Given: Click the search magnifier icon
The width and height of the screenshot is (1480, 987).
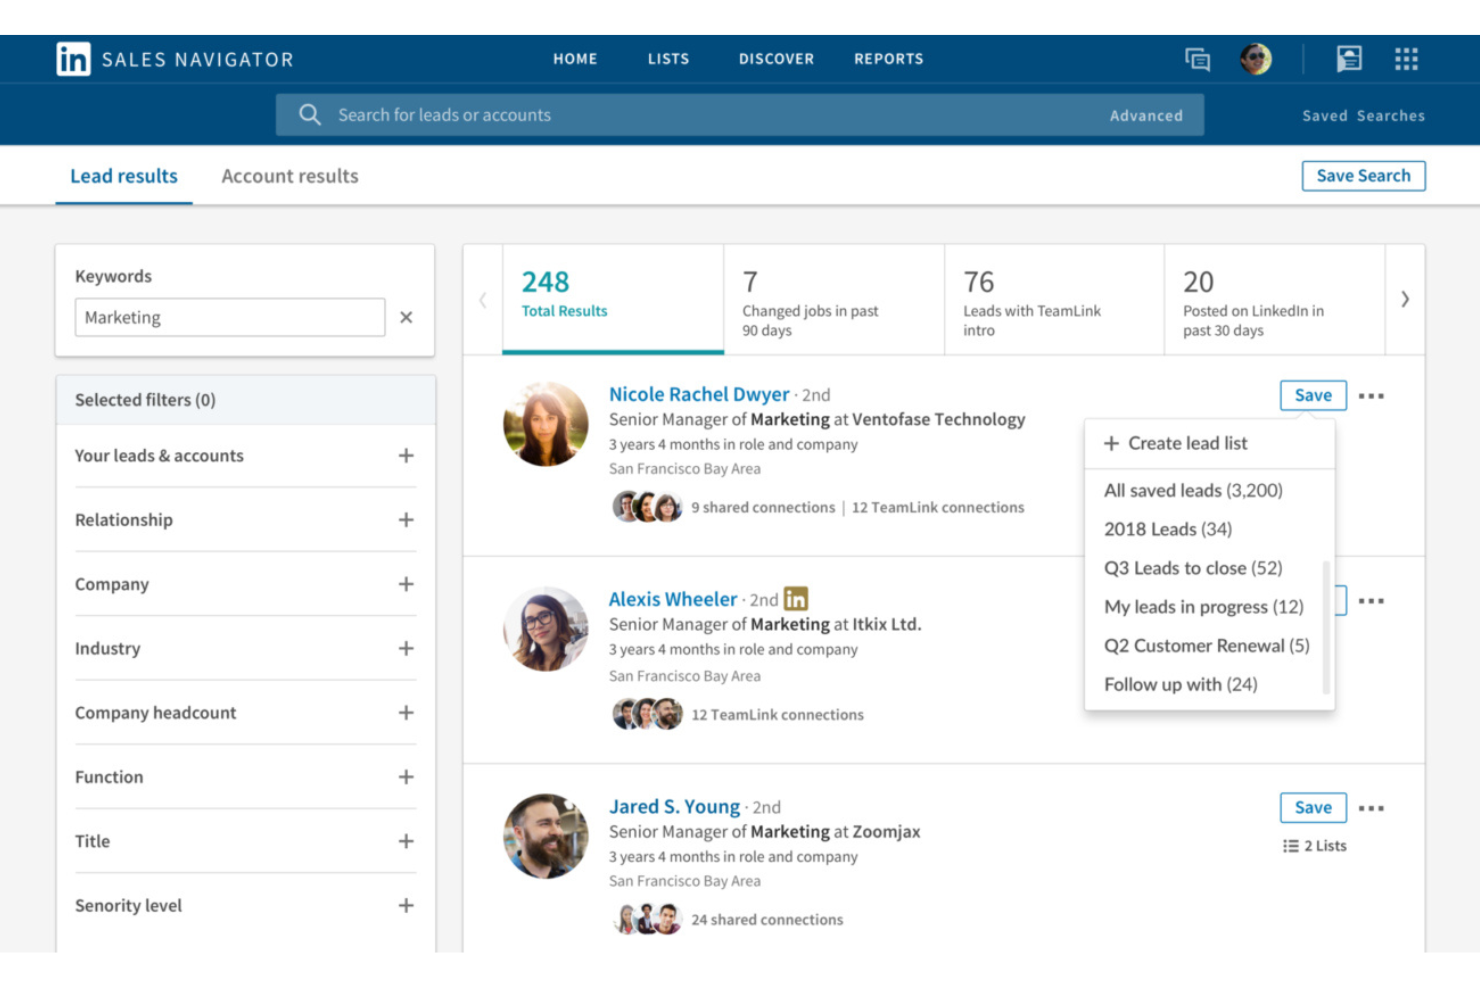Looking at the screenshot, I should coord(310,115).
